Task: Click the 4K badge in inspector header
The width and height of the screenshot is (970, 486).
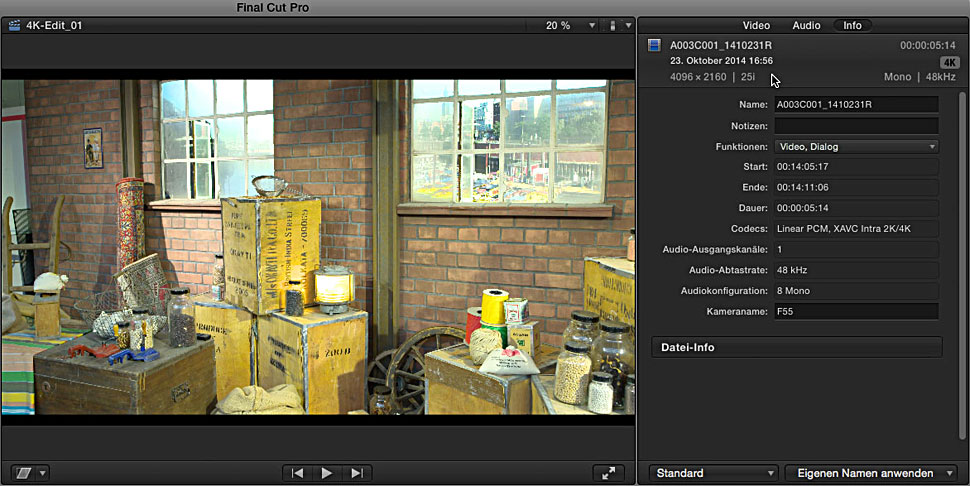Action: click(x=949, y=62)
